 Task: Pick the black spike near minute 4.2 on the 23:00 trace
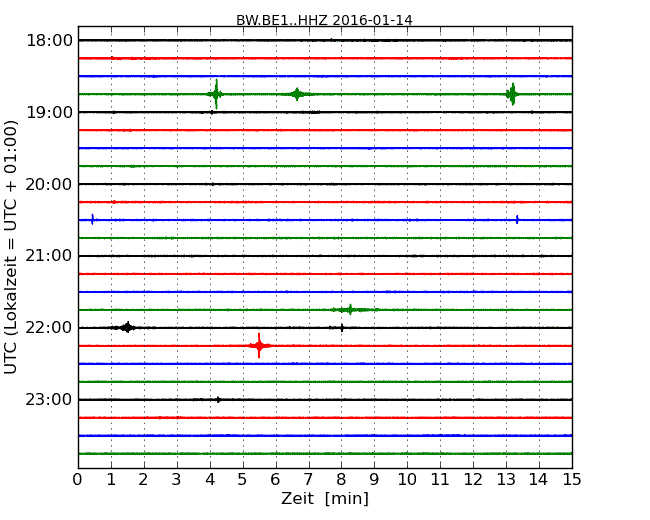pos(218,400)
